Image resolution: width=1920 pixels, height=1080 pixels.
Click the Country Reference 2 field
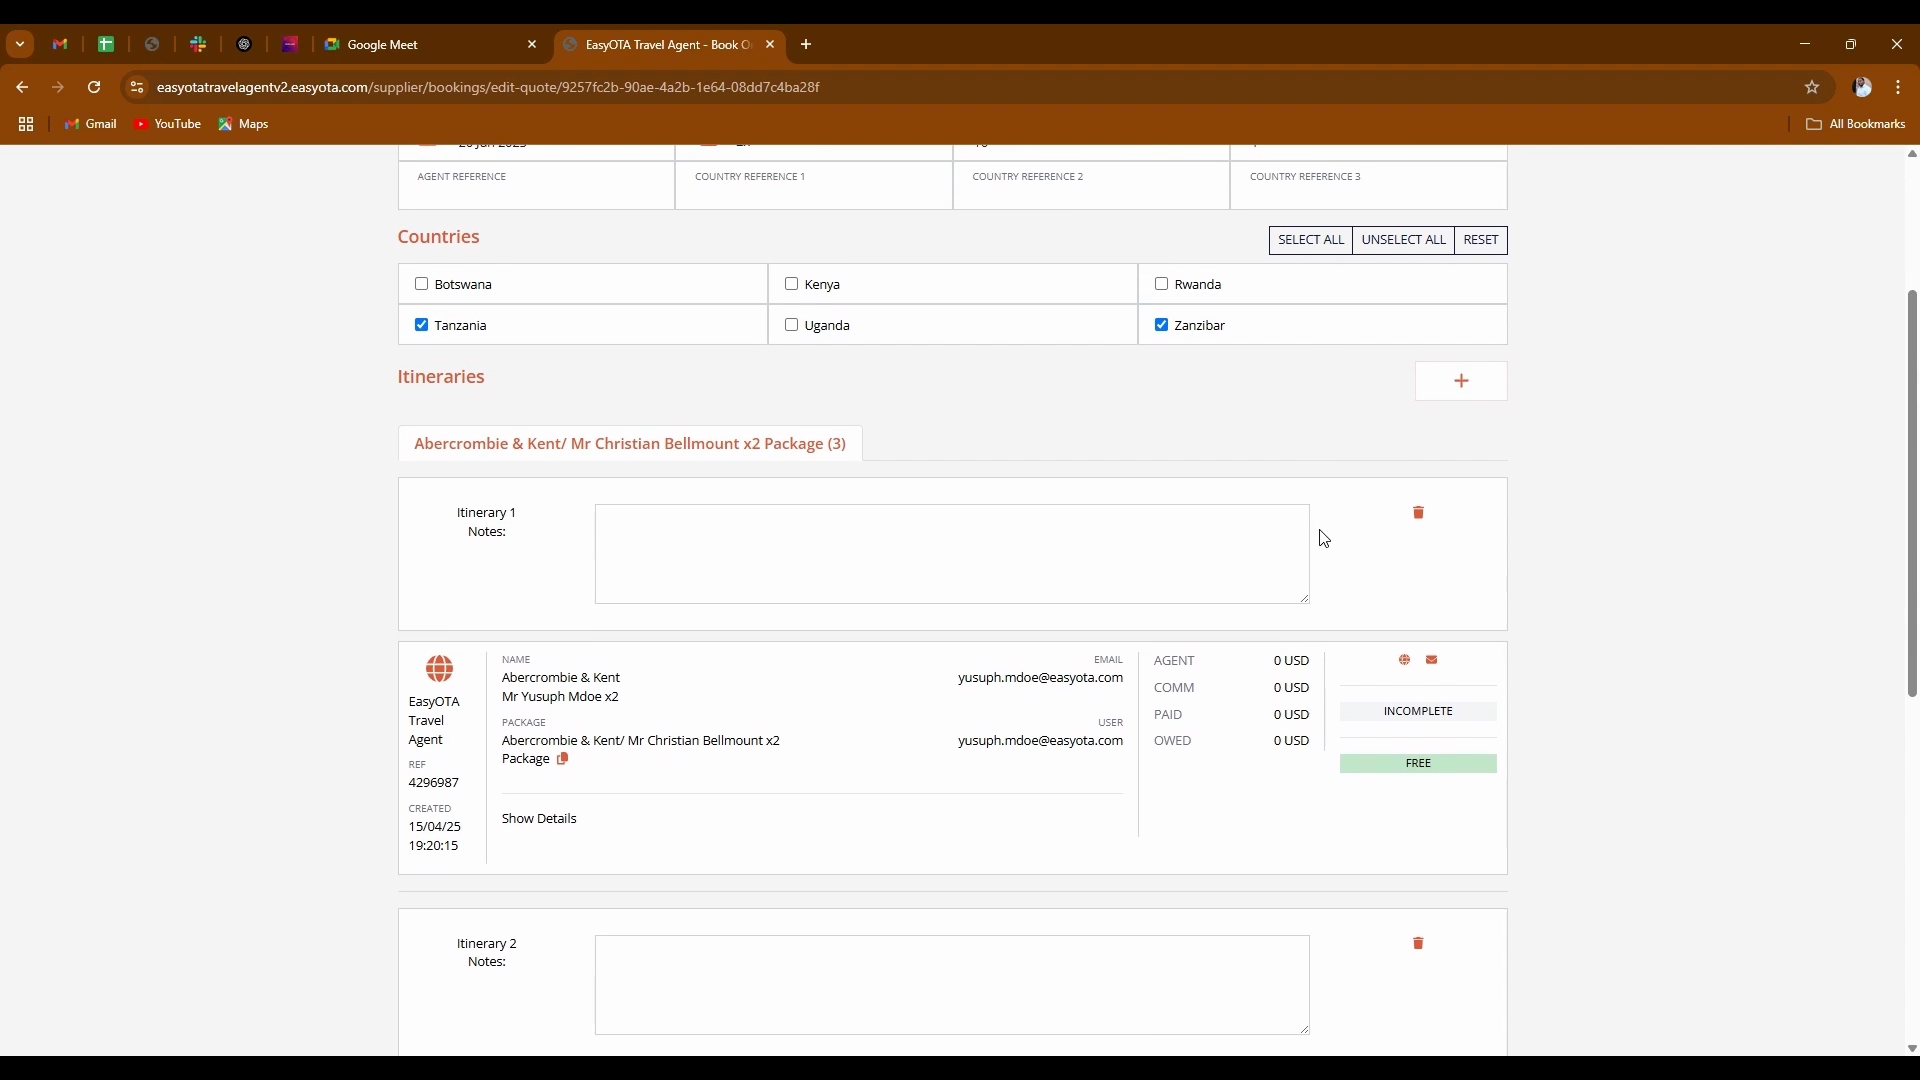pos(1092,186)
